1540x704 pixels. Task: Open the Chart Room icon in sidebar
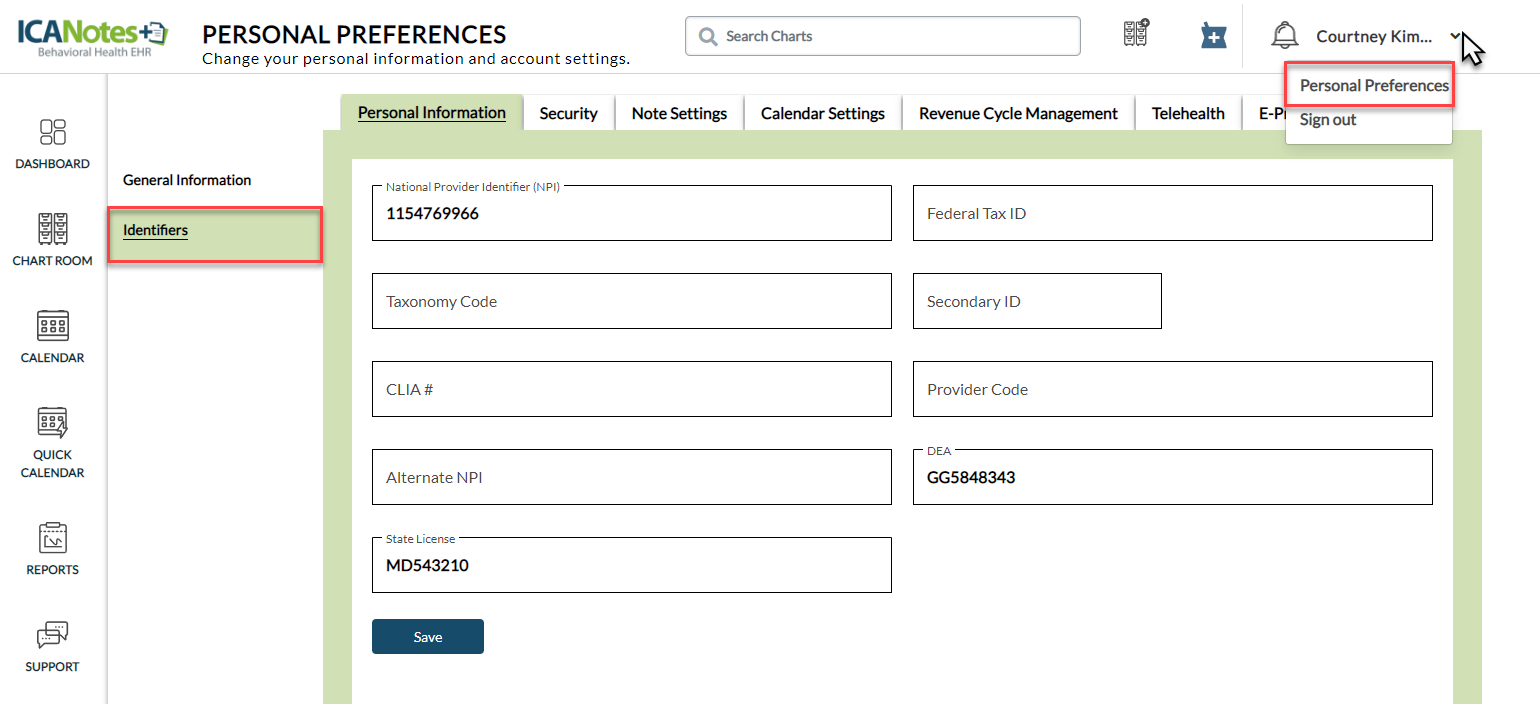[x=52, y=239]
